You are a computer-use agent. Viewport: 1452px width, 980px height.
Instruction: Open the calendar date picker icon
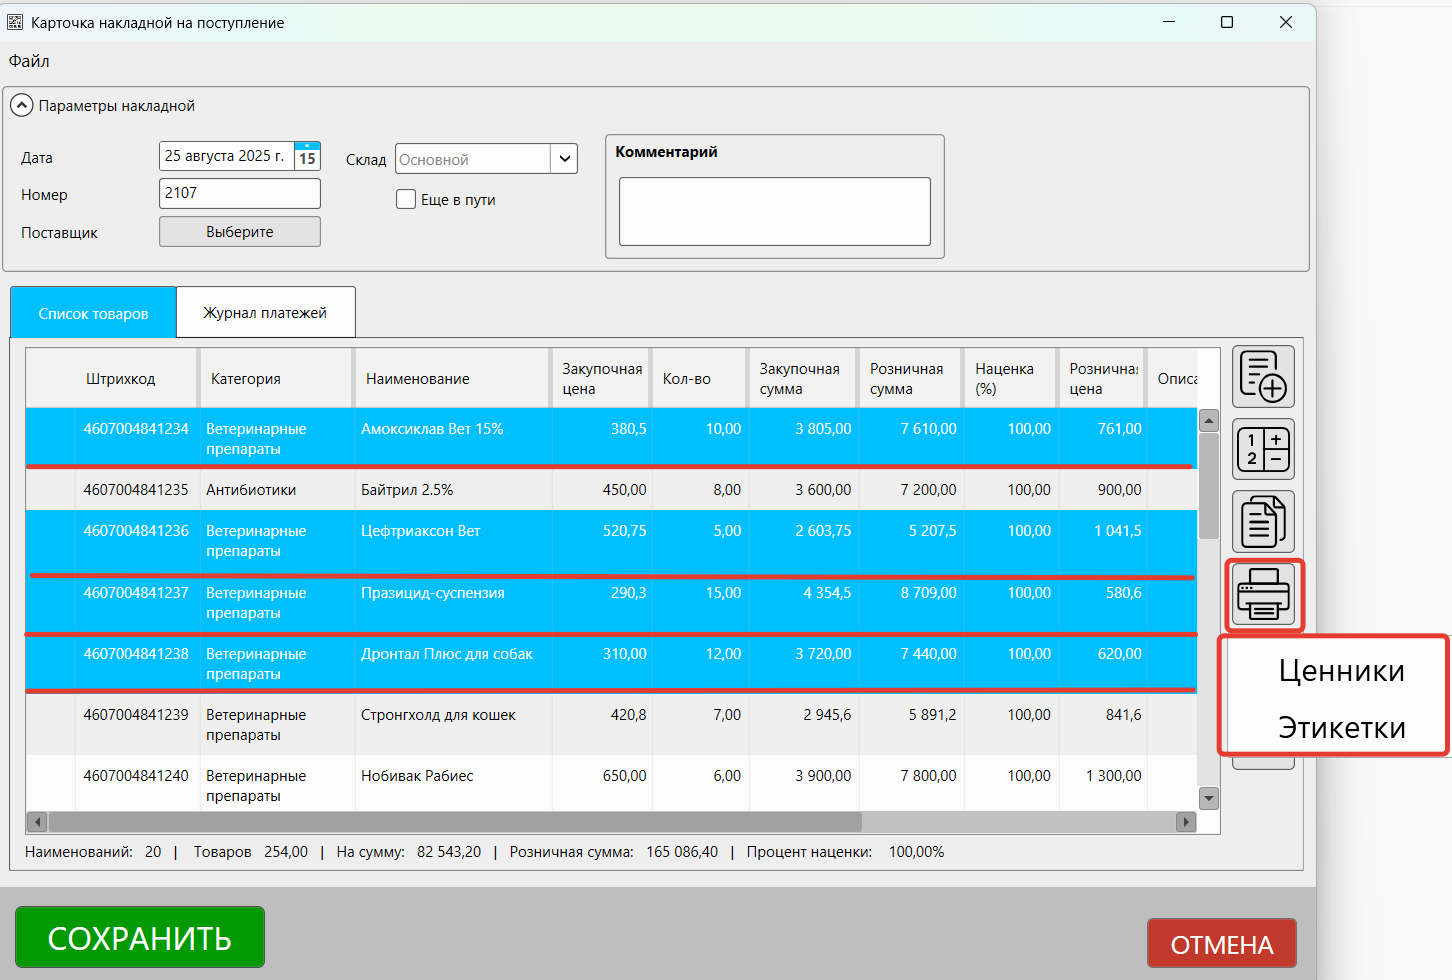click(307, 156)
